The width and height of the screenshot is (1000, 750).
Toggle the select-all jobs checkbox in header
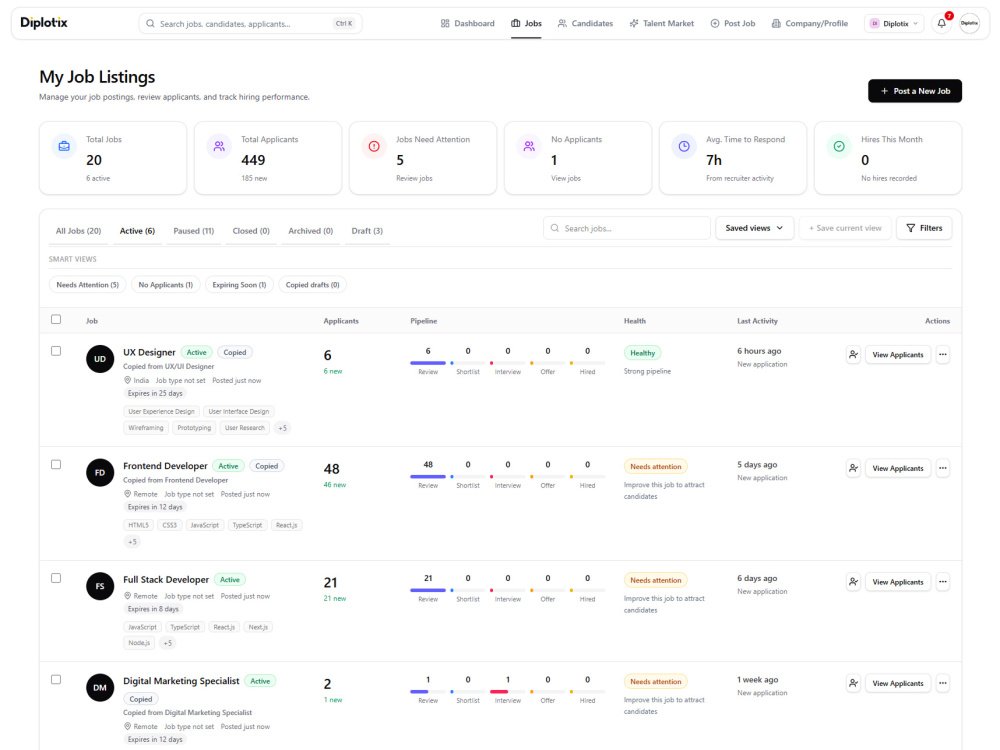click(x=56, y=320)
